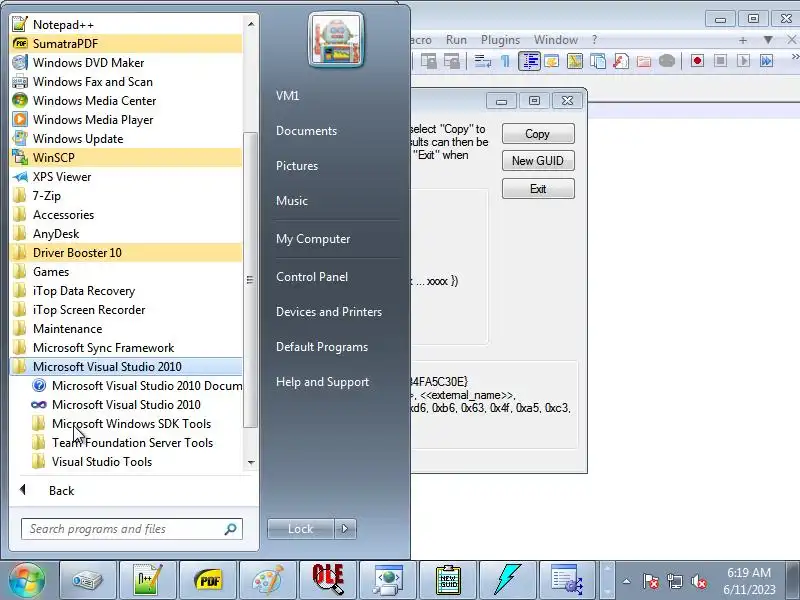
Task: Click the network tray icon
Action: pos(674,581)
